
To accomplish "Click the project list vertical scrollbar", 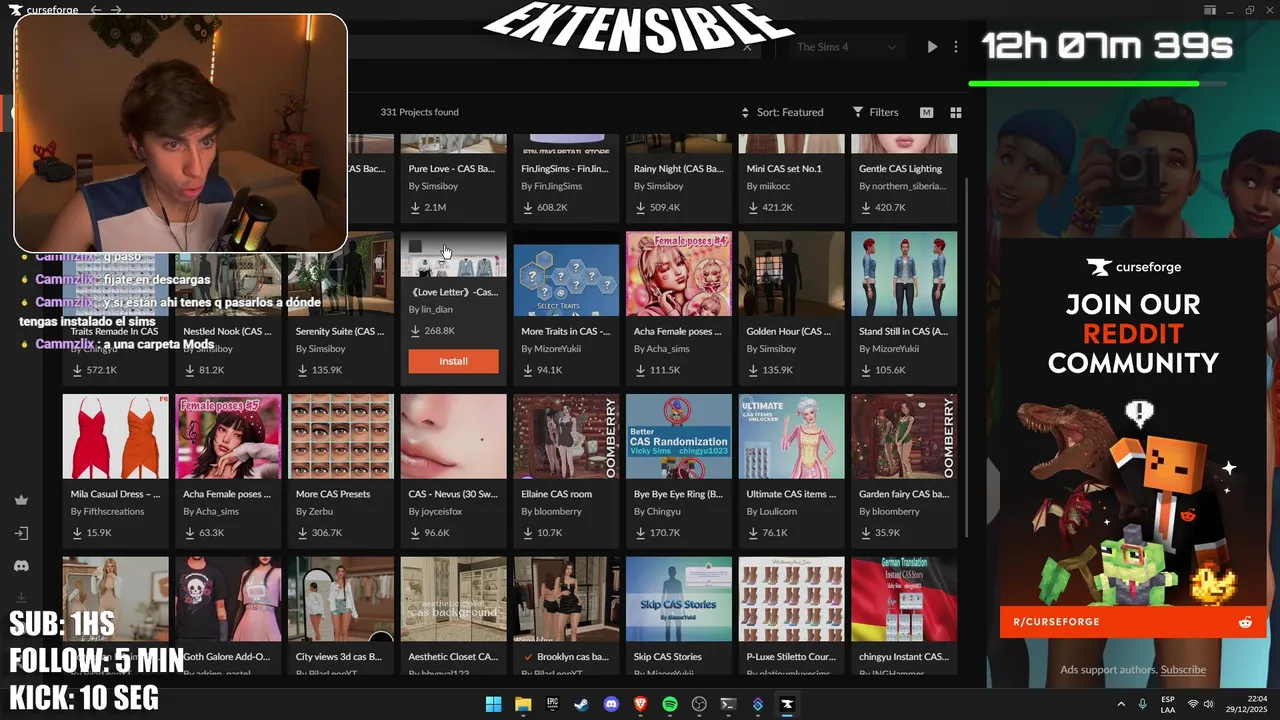I will (x=965, y=357).
